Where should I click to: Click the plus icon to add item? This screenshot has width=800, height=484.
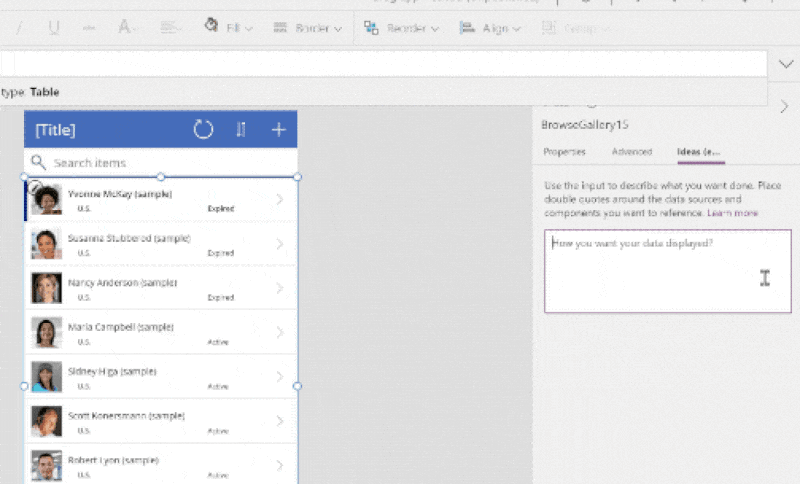coord(279,130)
